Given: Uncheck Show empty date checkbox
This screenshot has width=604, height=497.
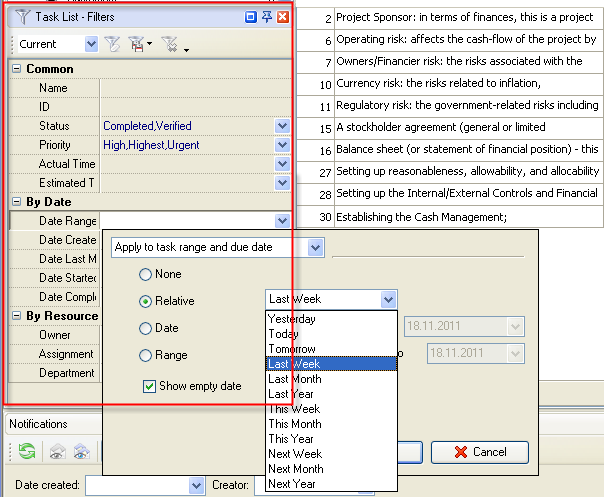Looking at the screenshot, I should (x=149, y=386).
